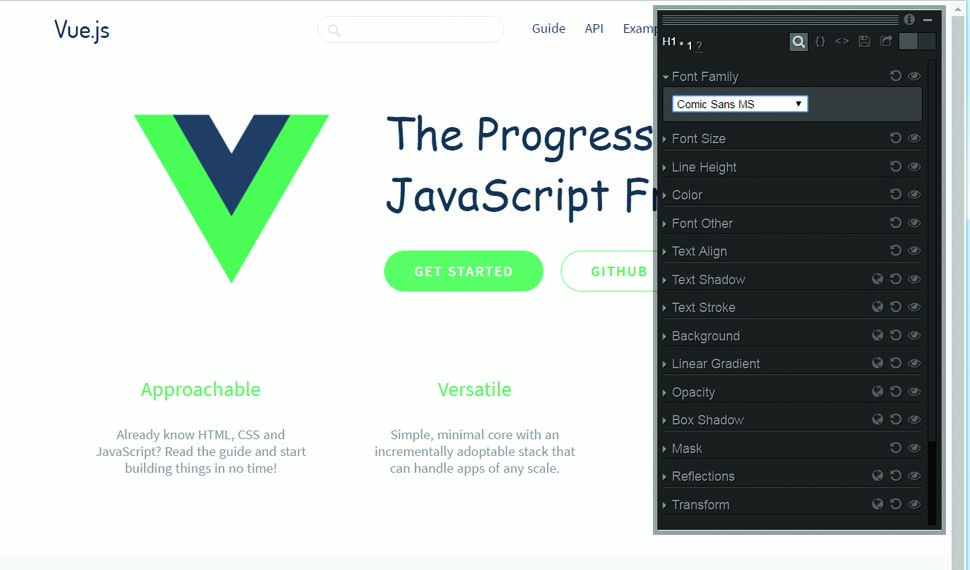970x570 pixels.
Task: Click the GITHUB button
Action: [x=609, y=271]
